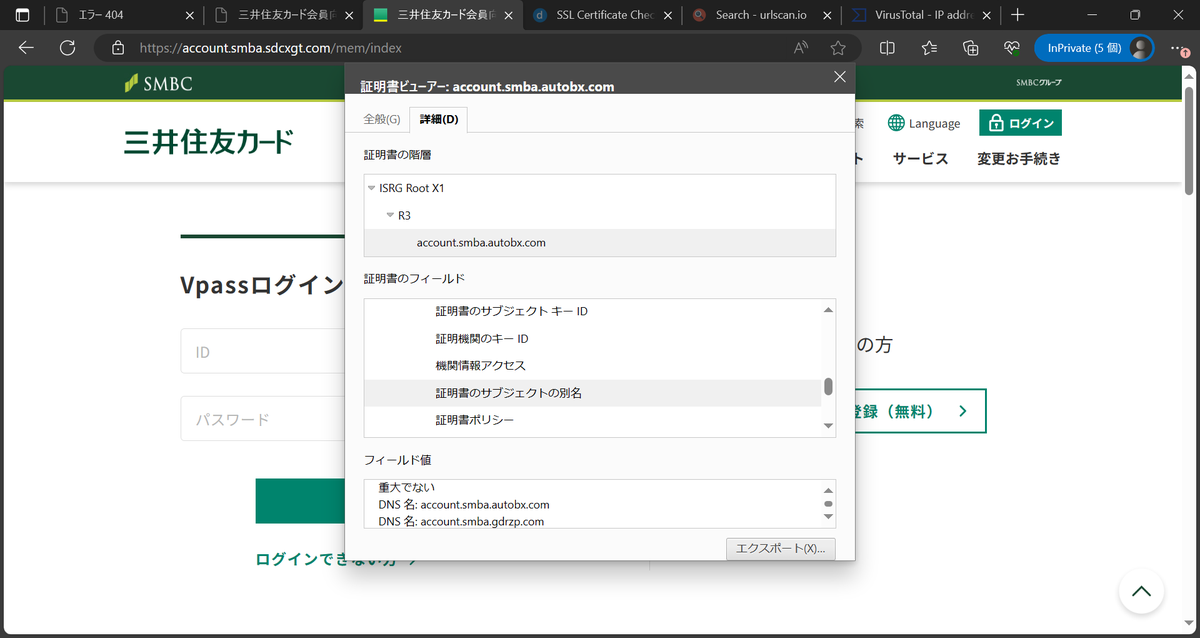Collapse the ISRG Root X1 tree node

point(372,188)
